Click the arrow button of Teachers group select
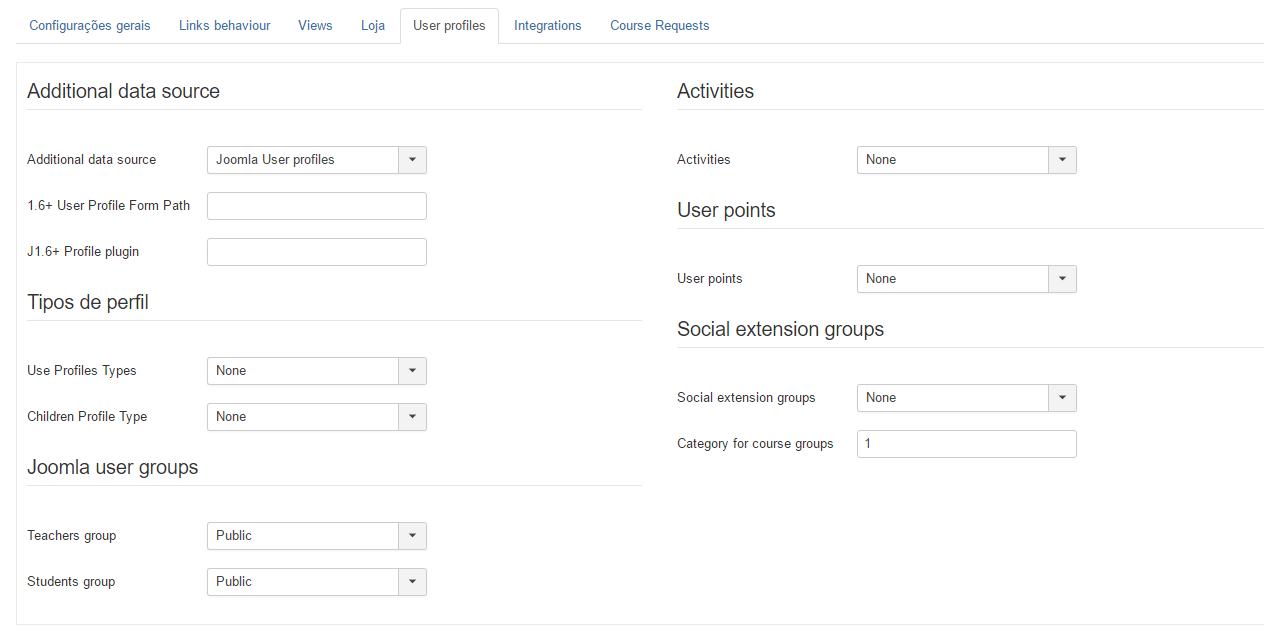This screenshot has height=642, width=1264. point(412,536)
